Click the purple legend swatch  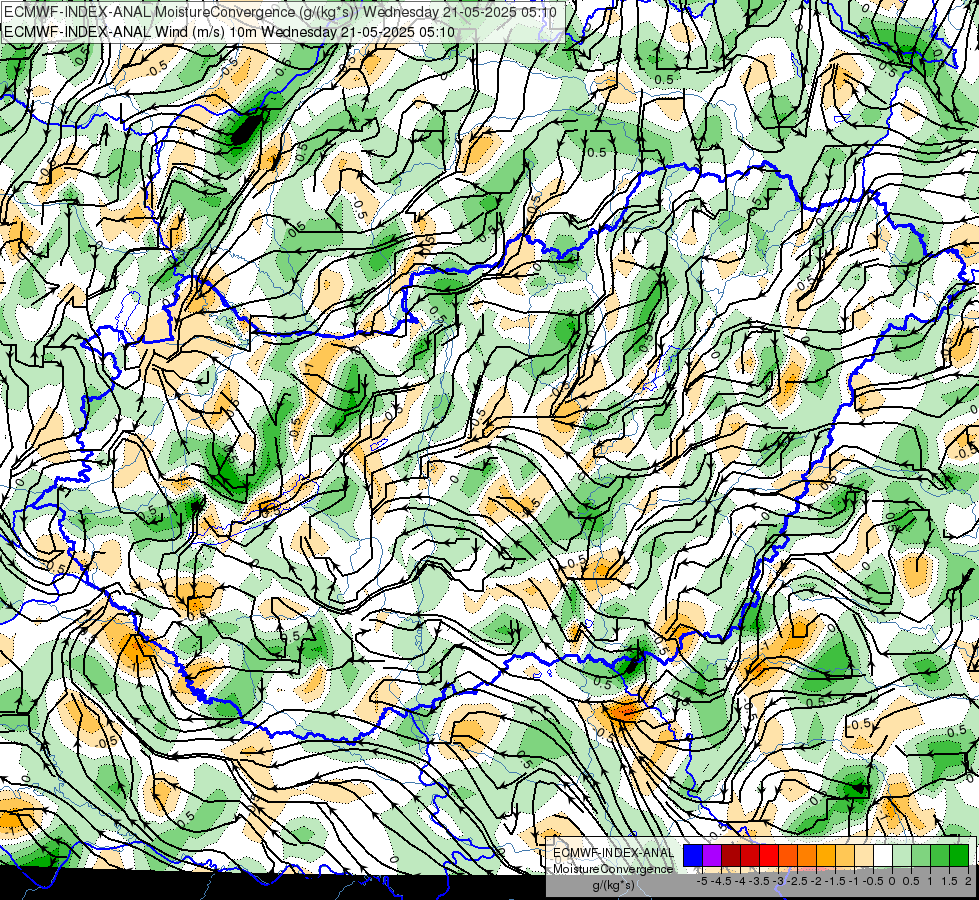(712, 856)
